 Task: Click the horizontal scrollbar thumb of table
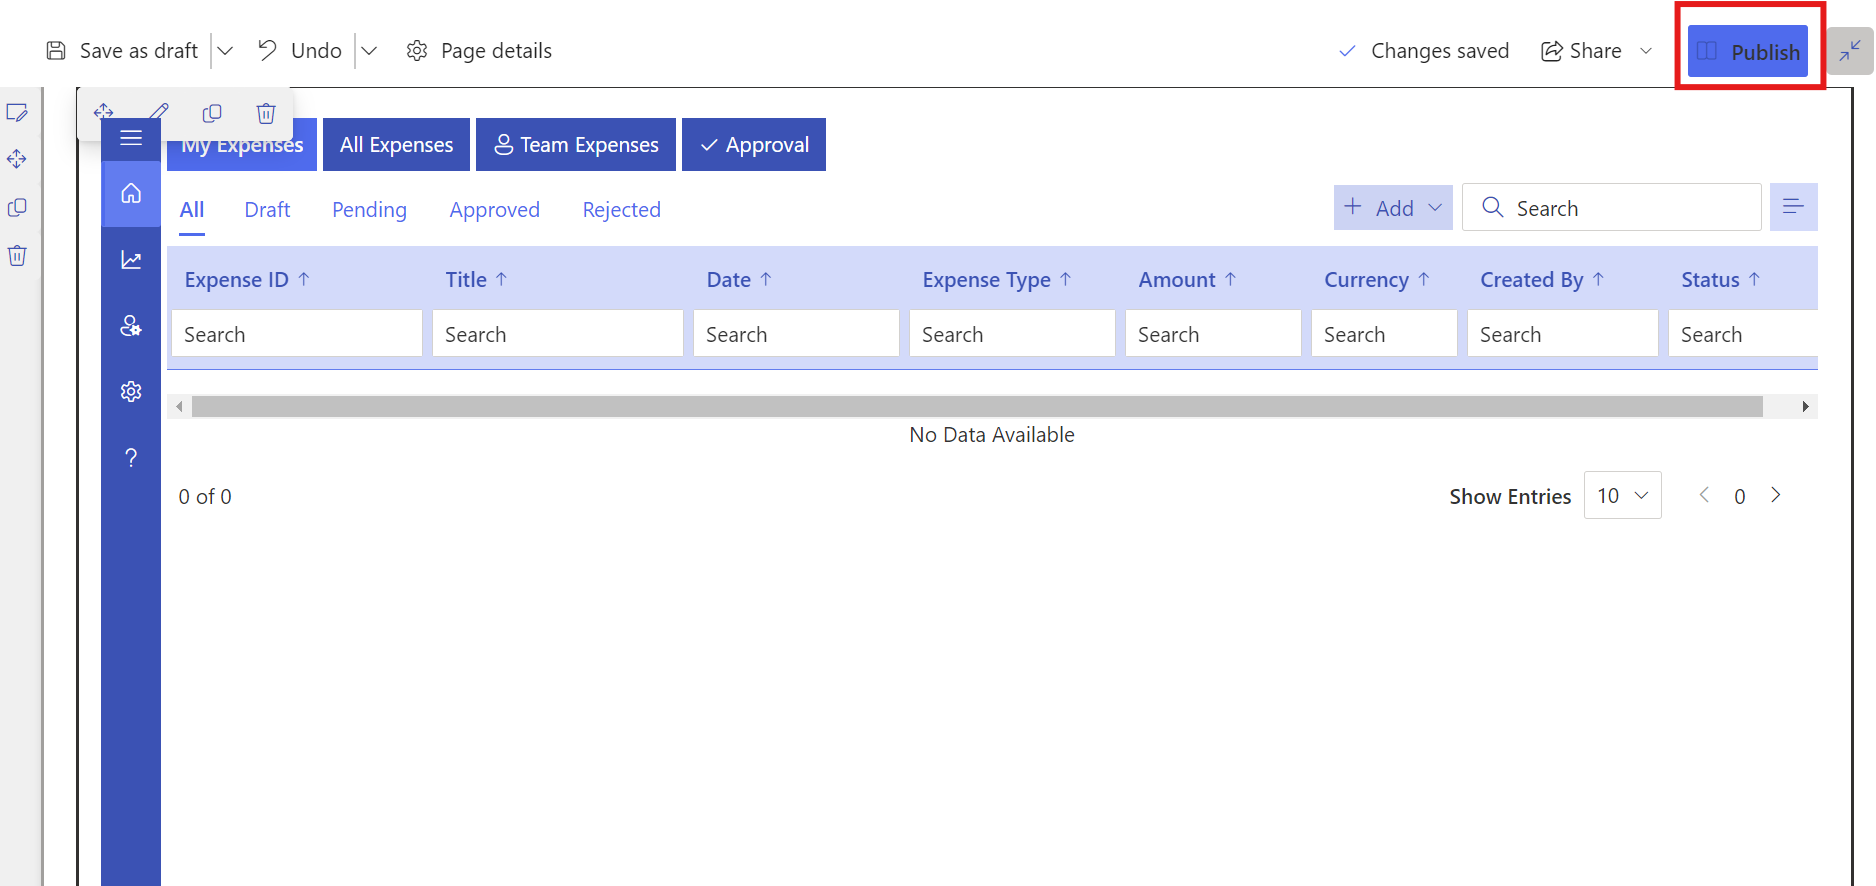click(x=977, y=406)
